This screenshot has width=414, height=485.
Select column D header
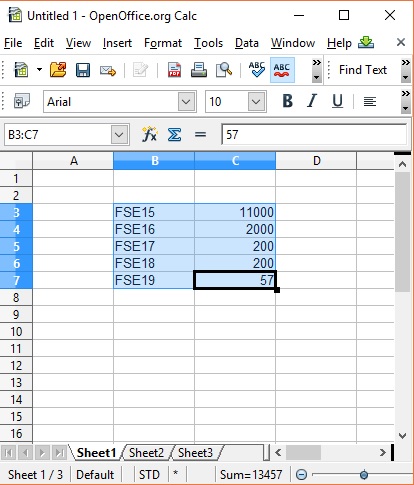tap(316, 161)
